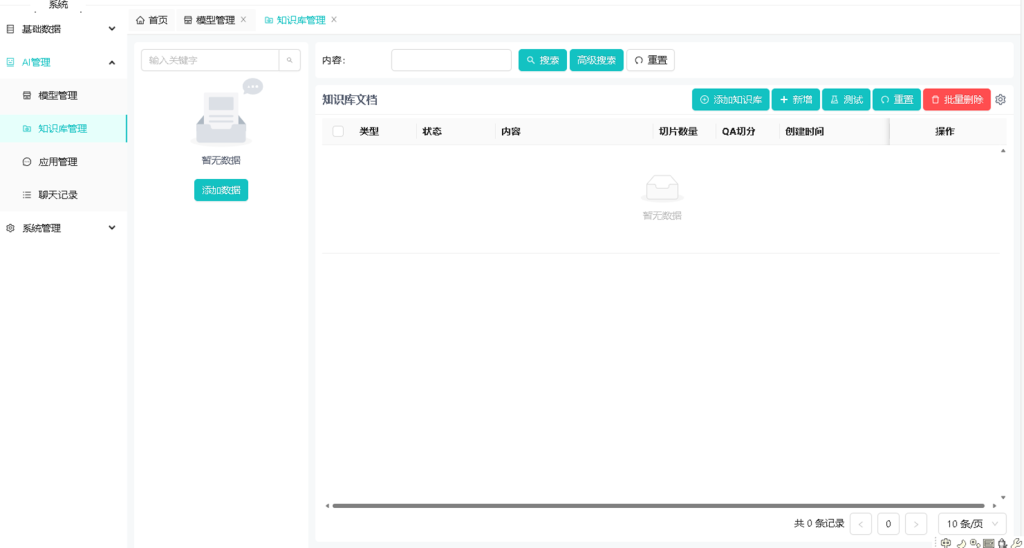Viewport: 1024px width, 548px height.
Task: Click the IME moon icon
Action: point(961,543)
